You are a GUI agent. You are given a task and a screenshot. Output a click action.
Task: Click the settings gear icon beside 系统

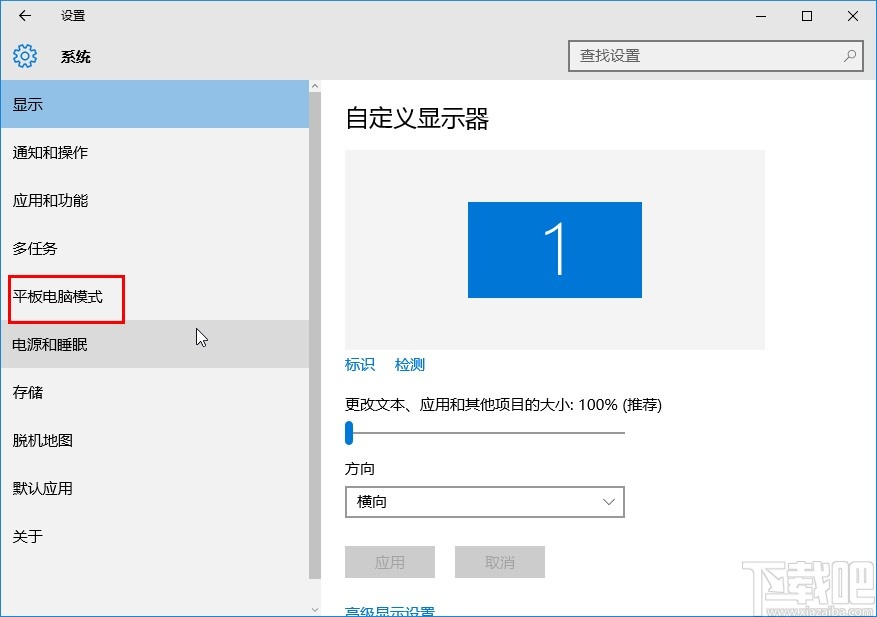pos(23,56)
